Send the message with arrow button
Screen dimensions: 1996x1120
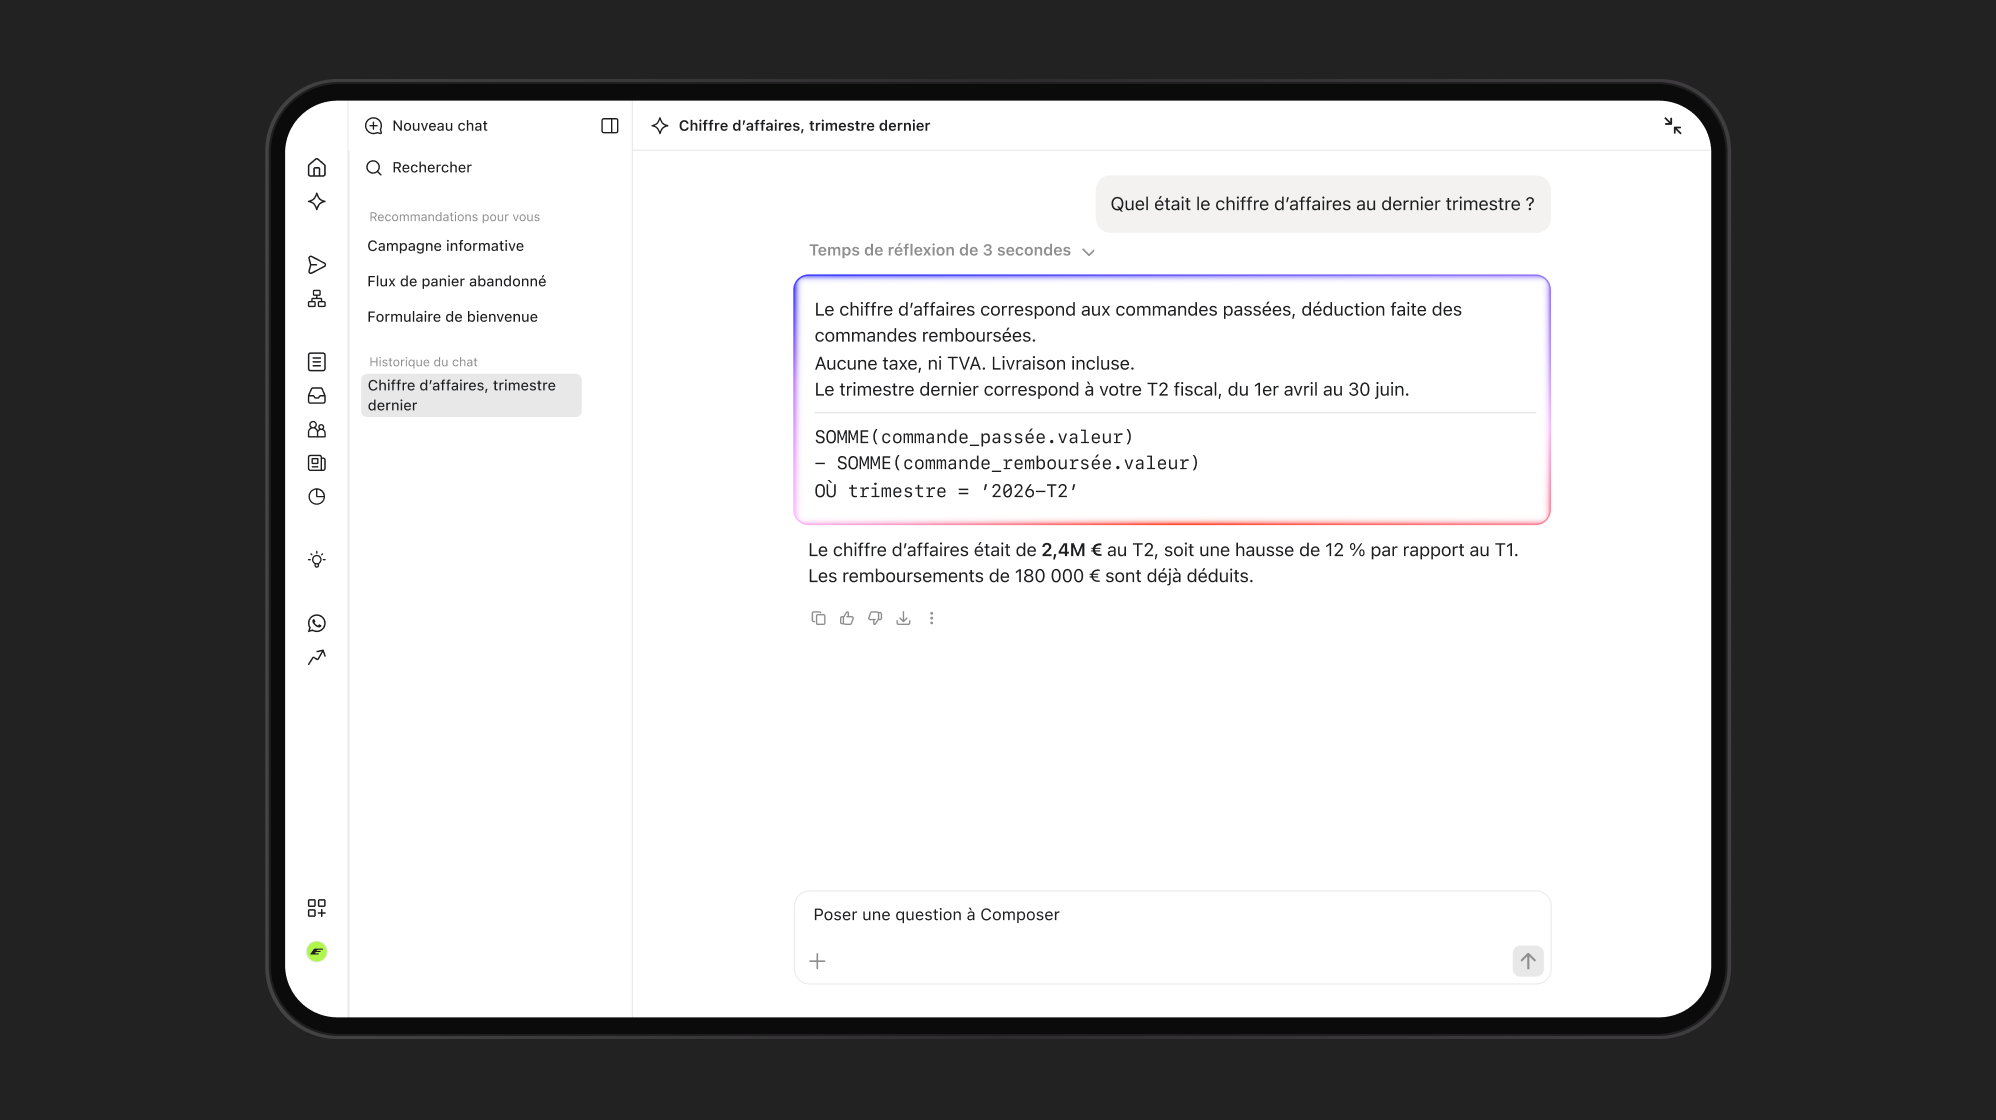point(1528,962)
